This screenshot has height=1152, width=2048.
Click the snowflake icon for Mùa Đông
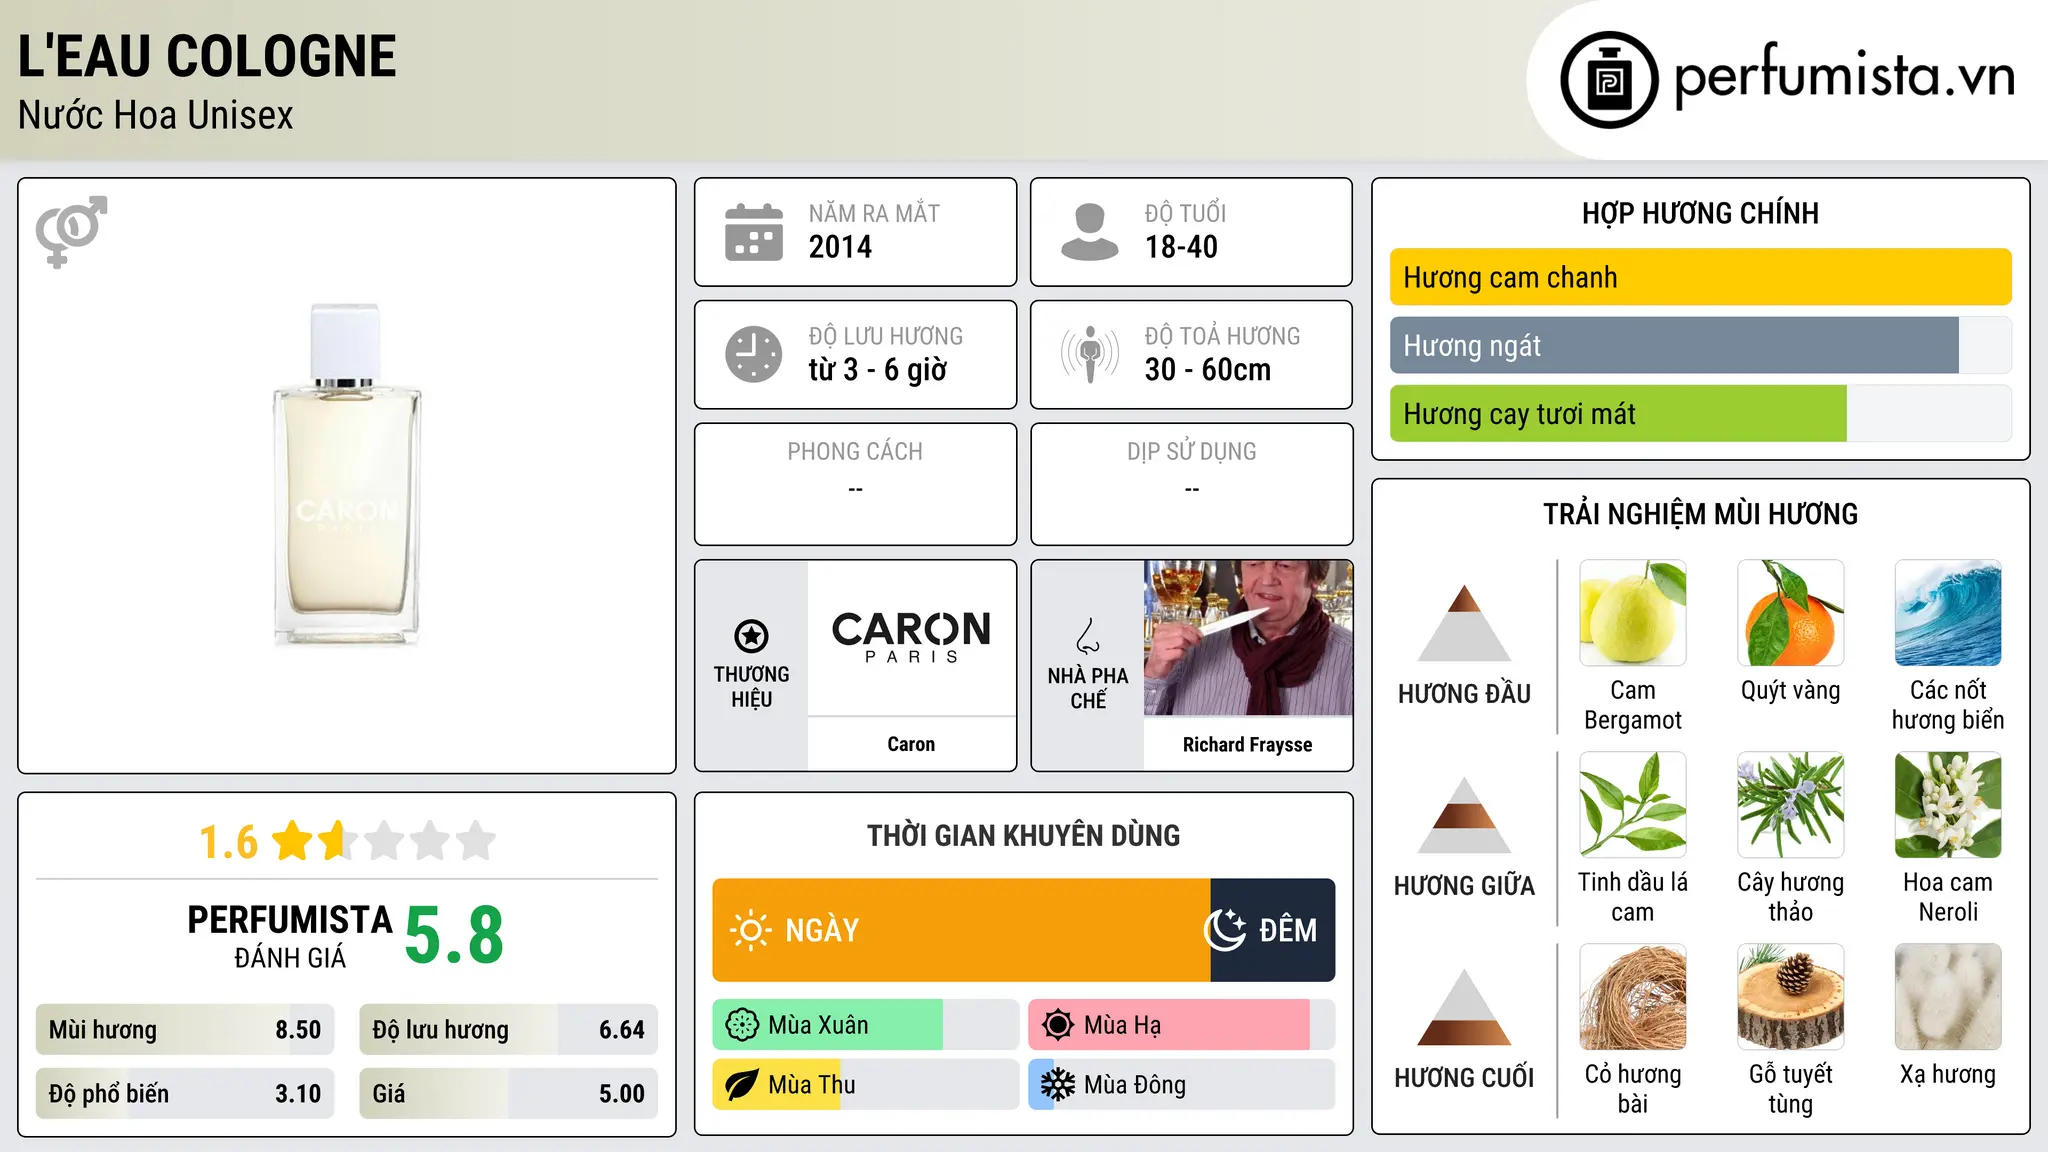pyautogui.click(x=1058, y=1085)
